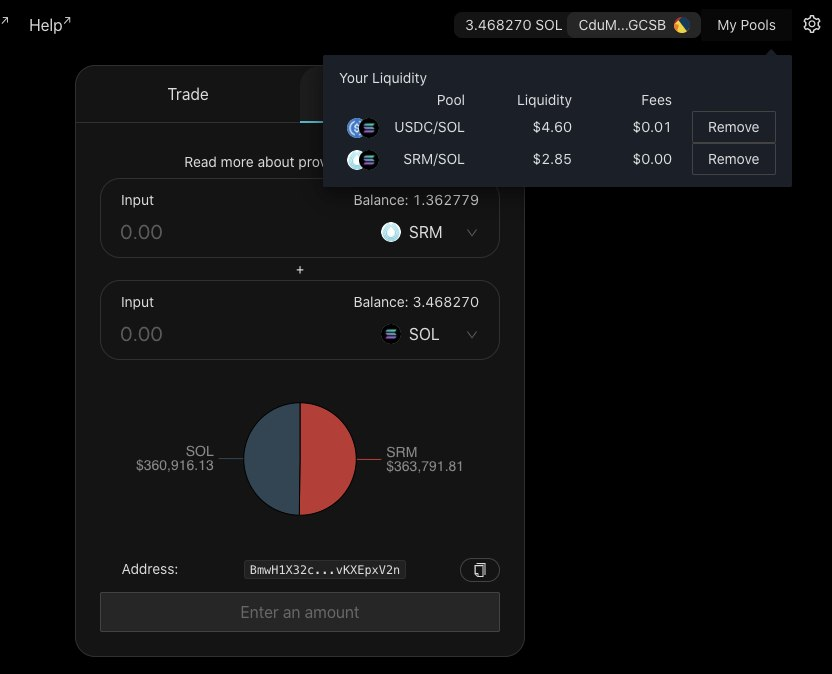Open the SOL token selector
The image size is (832, 674).
click(x=429, y=334)
